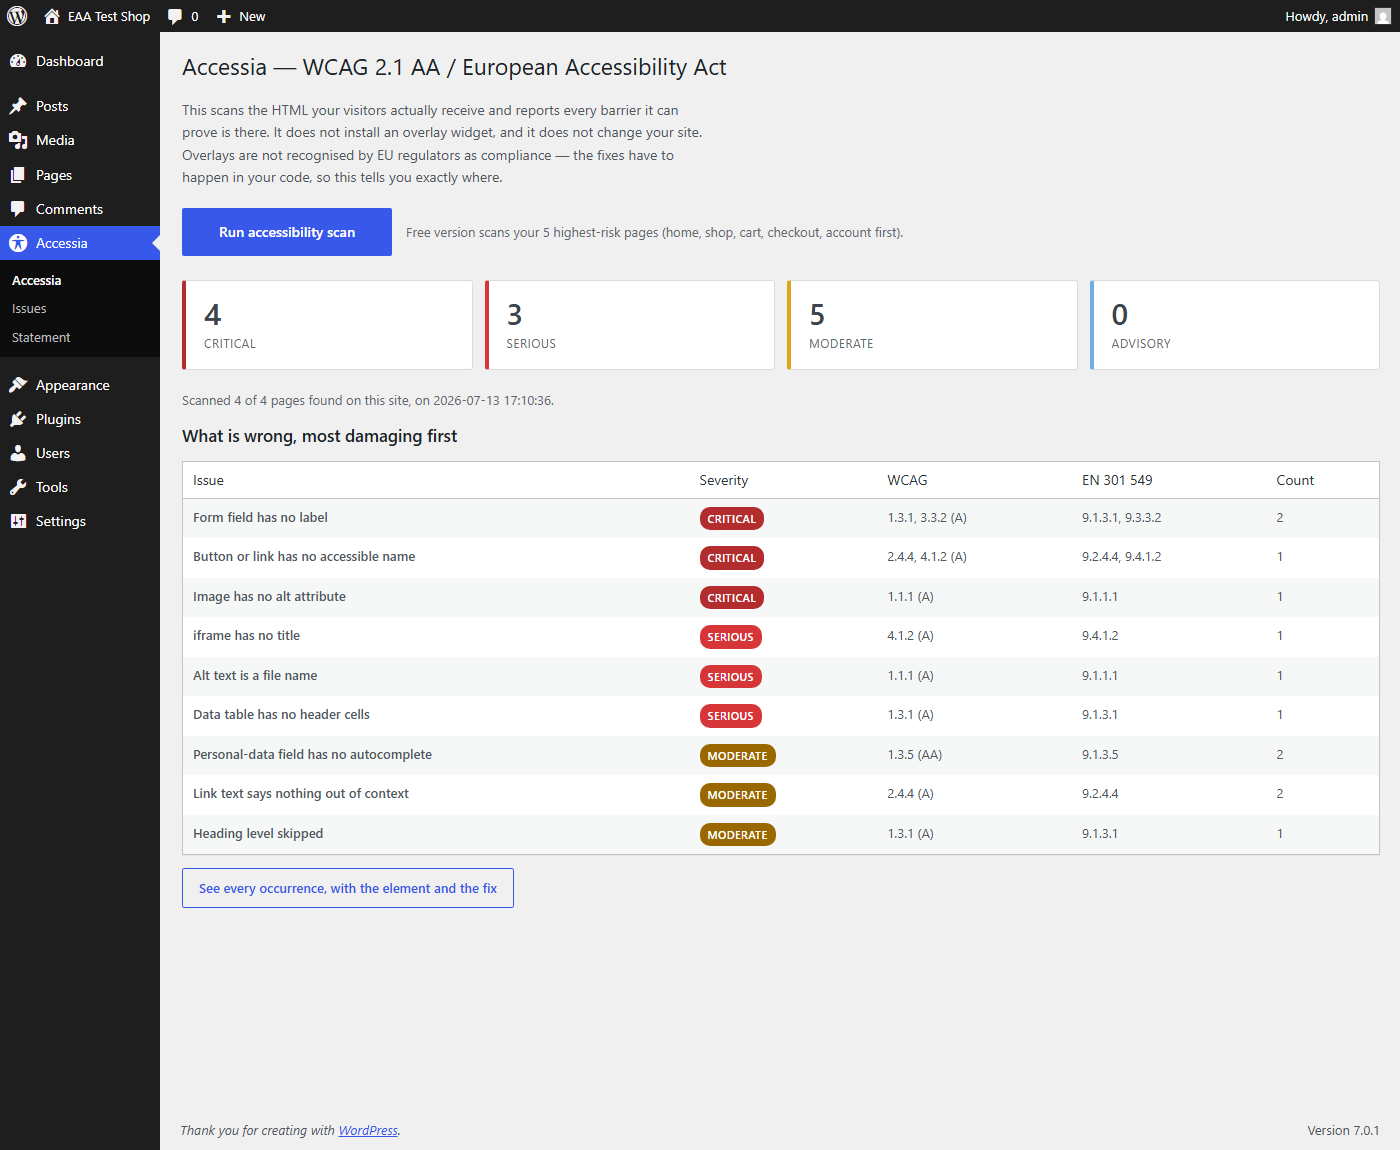Open the Appearance menu item

coord(80,385)
